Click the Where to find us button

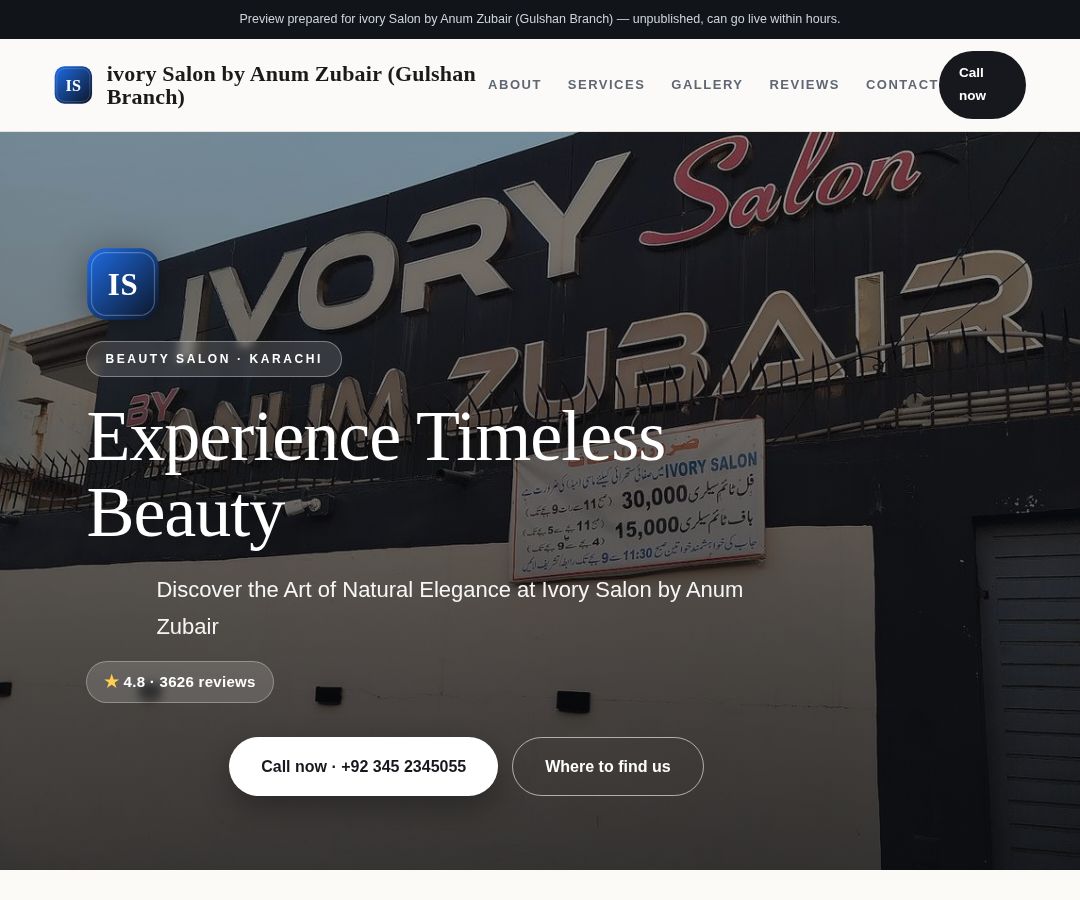tap(608, 766)
